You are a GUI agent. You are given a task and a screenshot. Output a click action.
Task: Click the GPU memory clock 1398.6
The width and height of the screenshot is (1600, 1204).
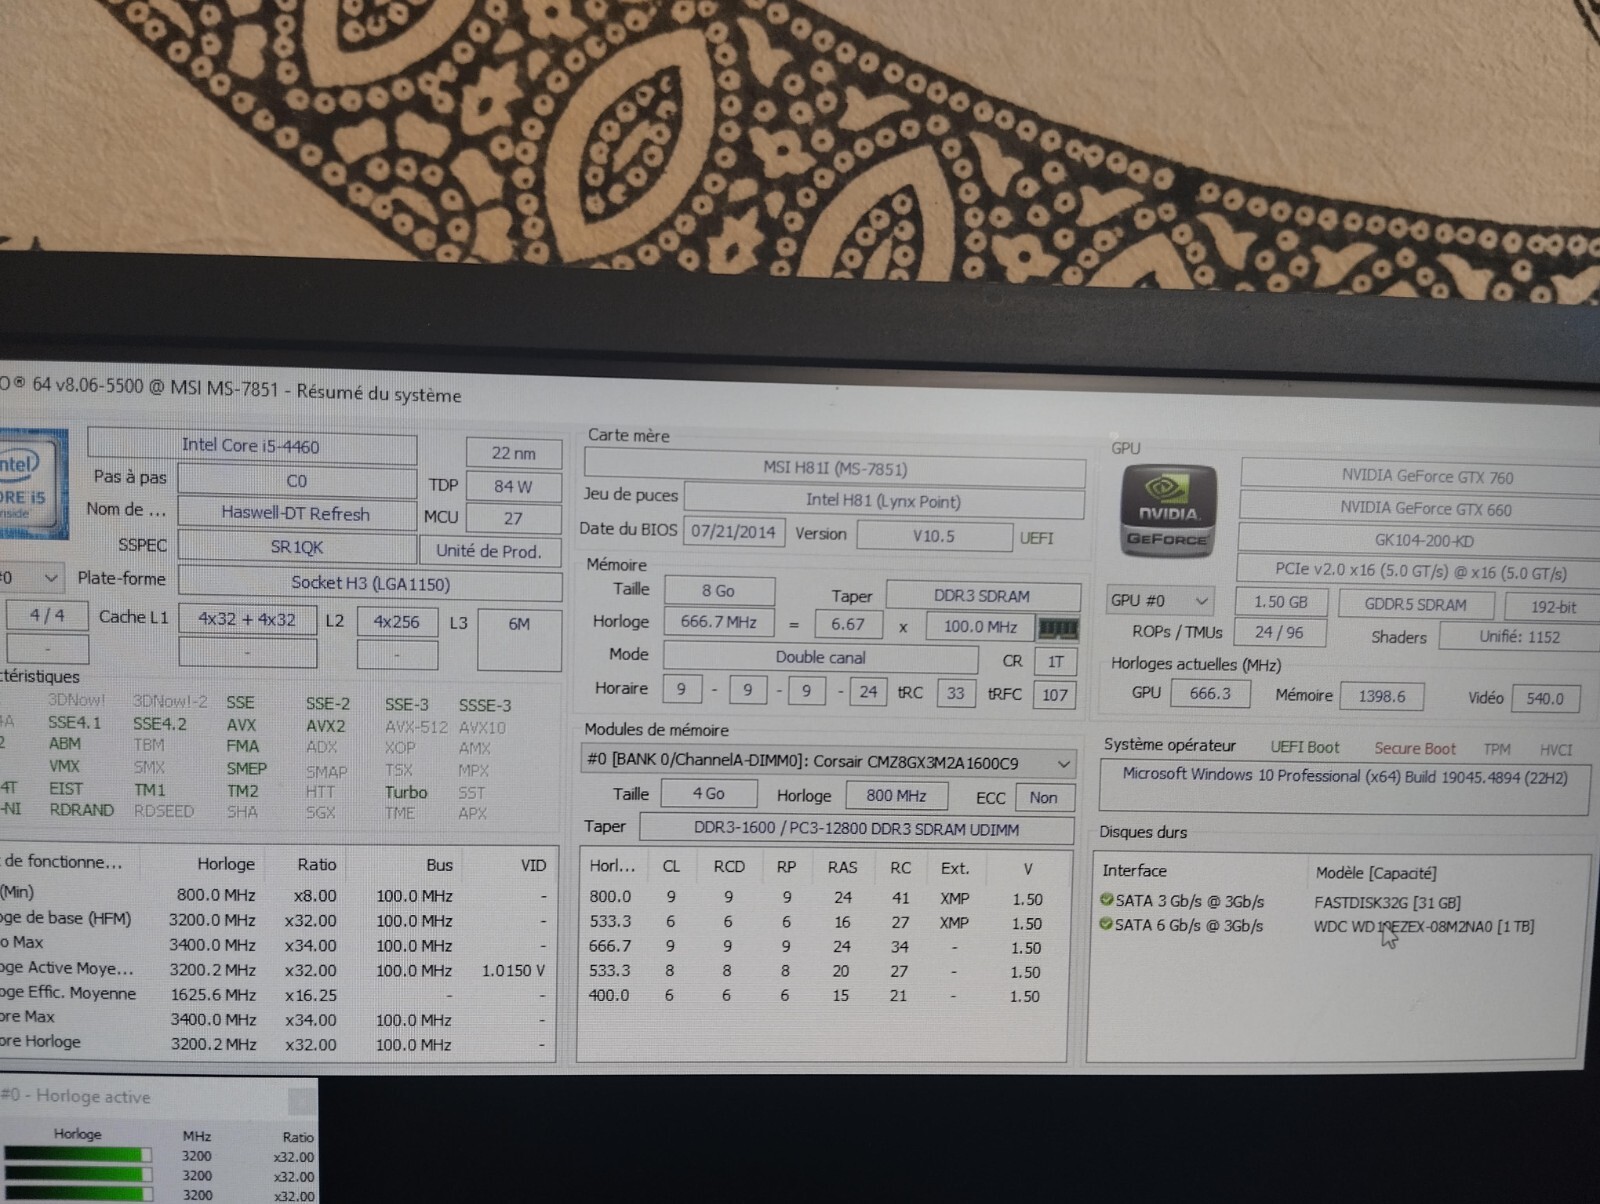[x=1382, y=696]
